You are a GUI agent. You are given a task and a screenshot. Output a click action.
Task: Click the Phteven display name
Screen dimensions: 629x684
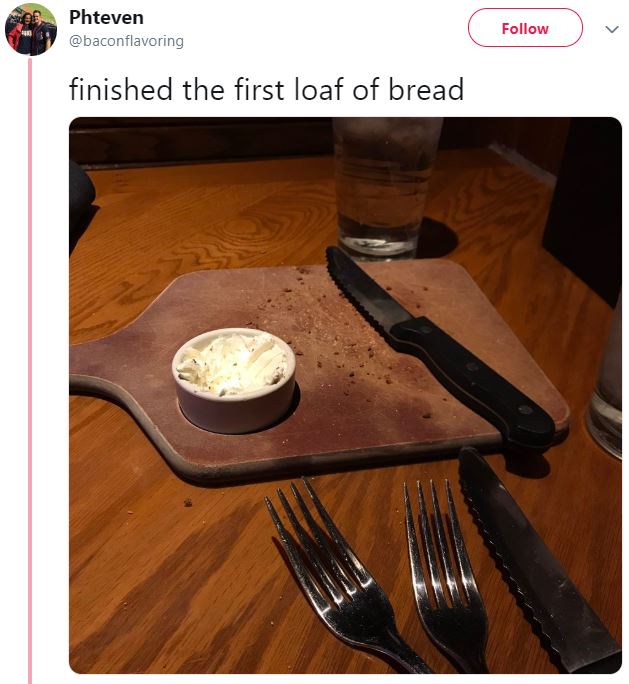point(106,17)
